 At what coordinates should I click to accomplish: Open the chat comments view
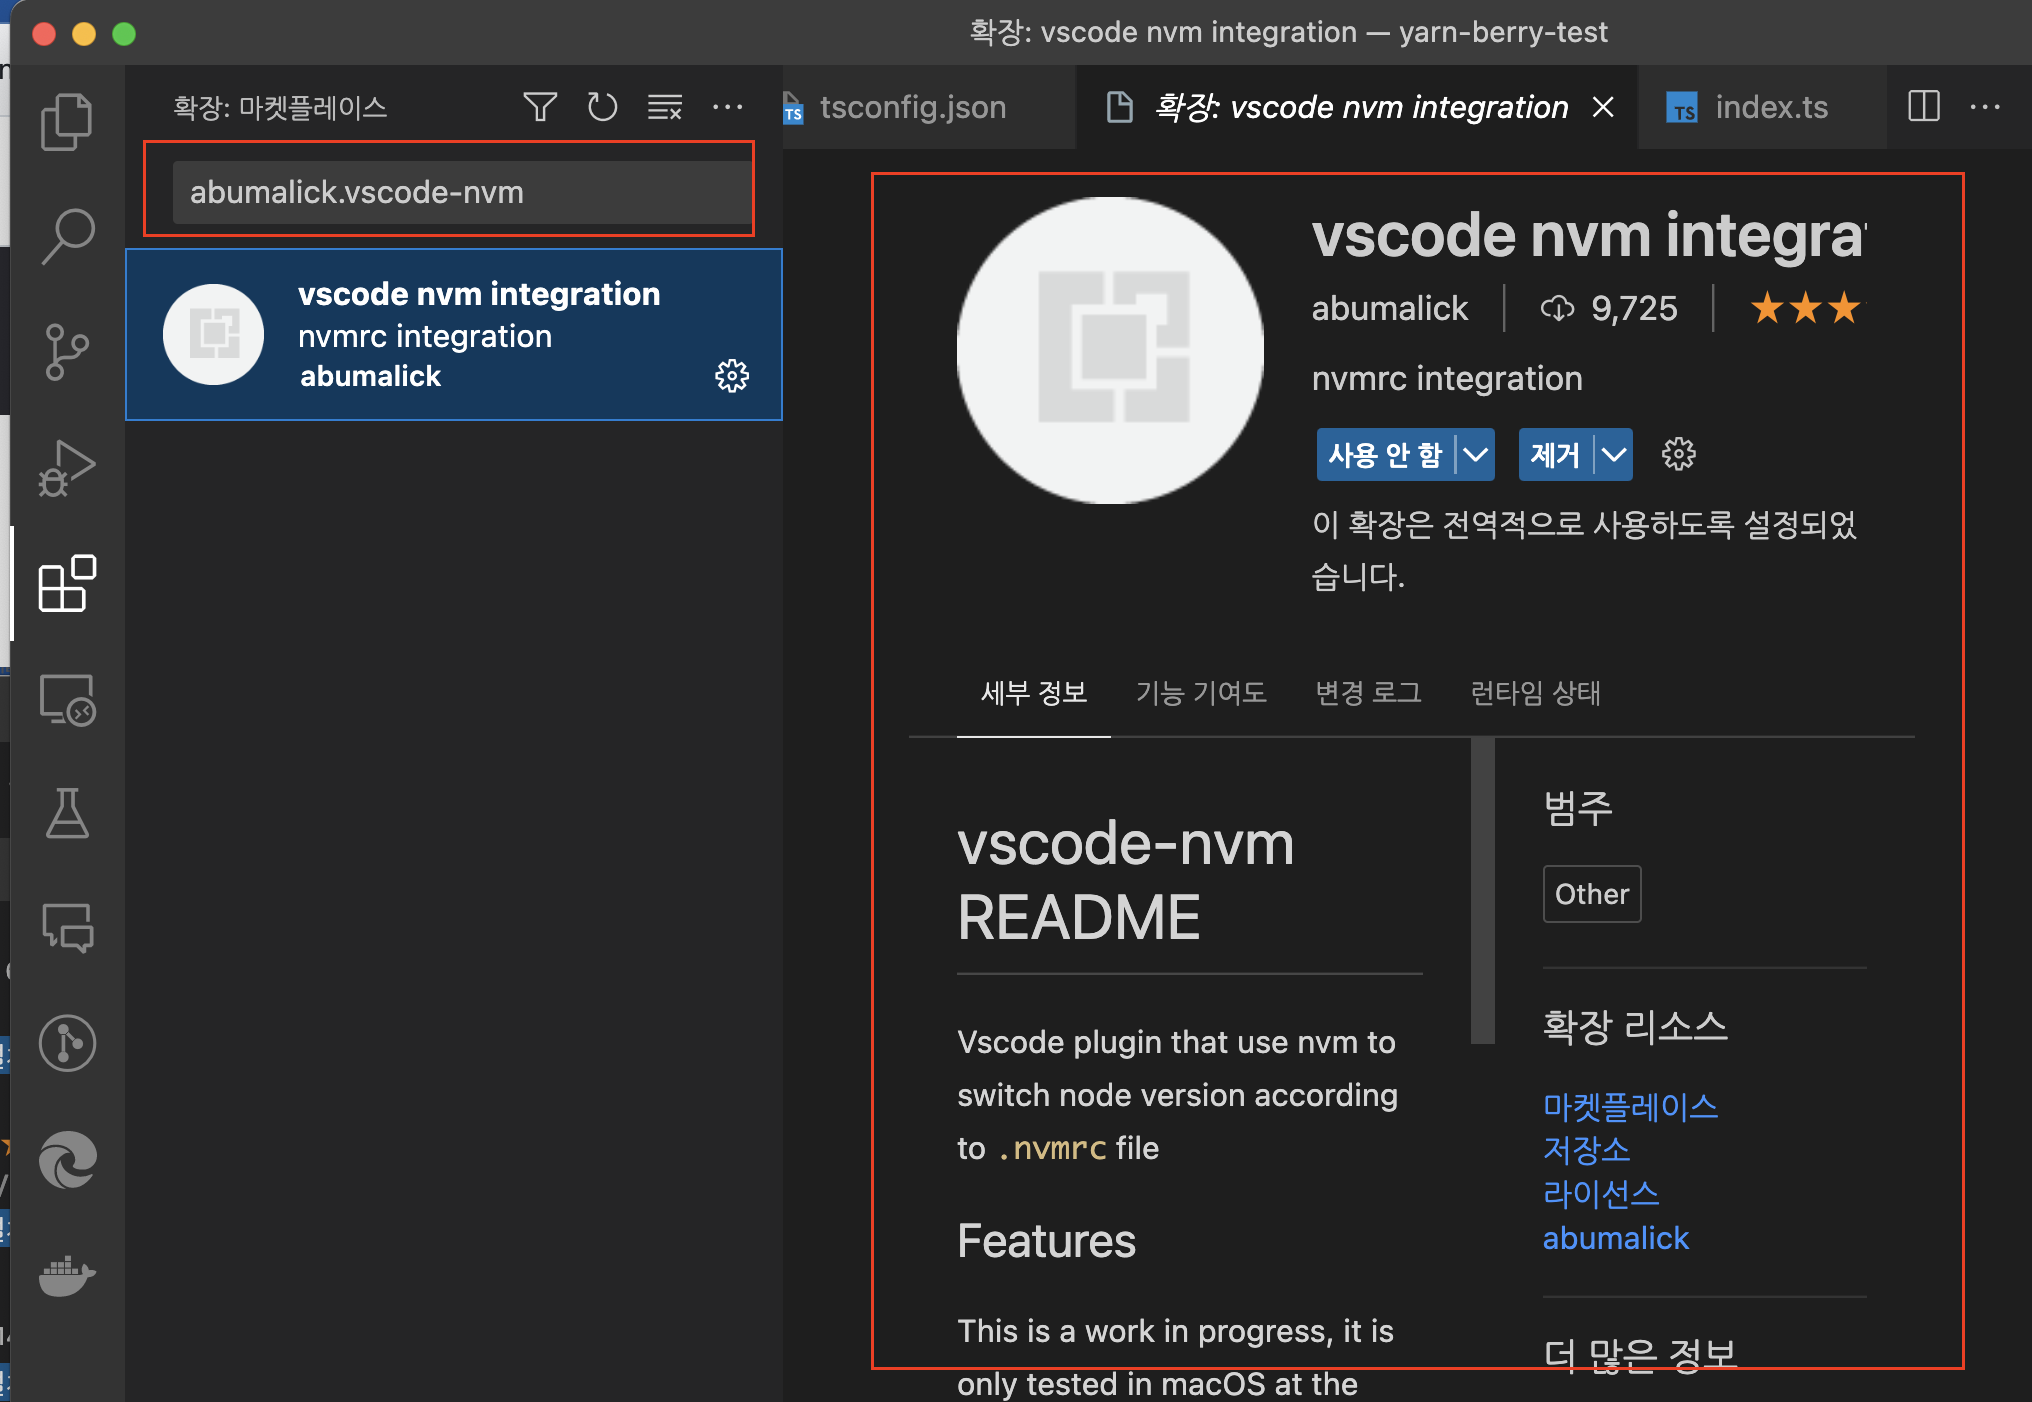(67, 928)
